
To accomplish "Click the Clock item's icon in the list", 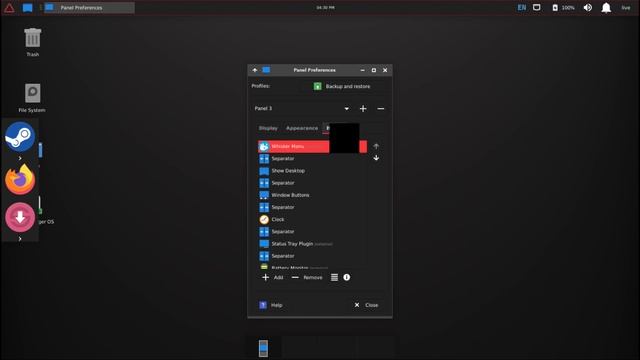I will (x=264, y=220).
